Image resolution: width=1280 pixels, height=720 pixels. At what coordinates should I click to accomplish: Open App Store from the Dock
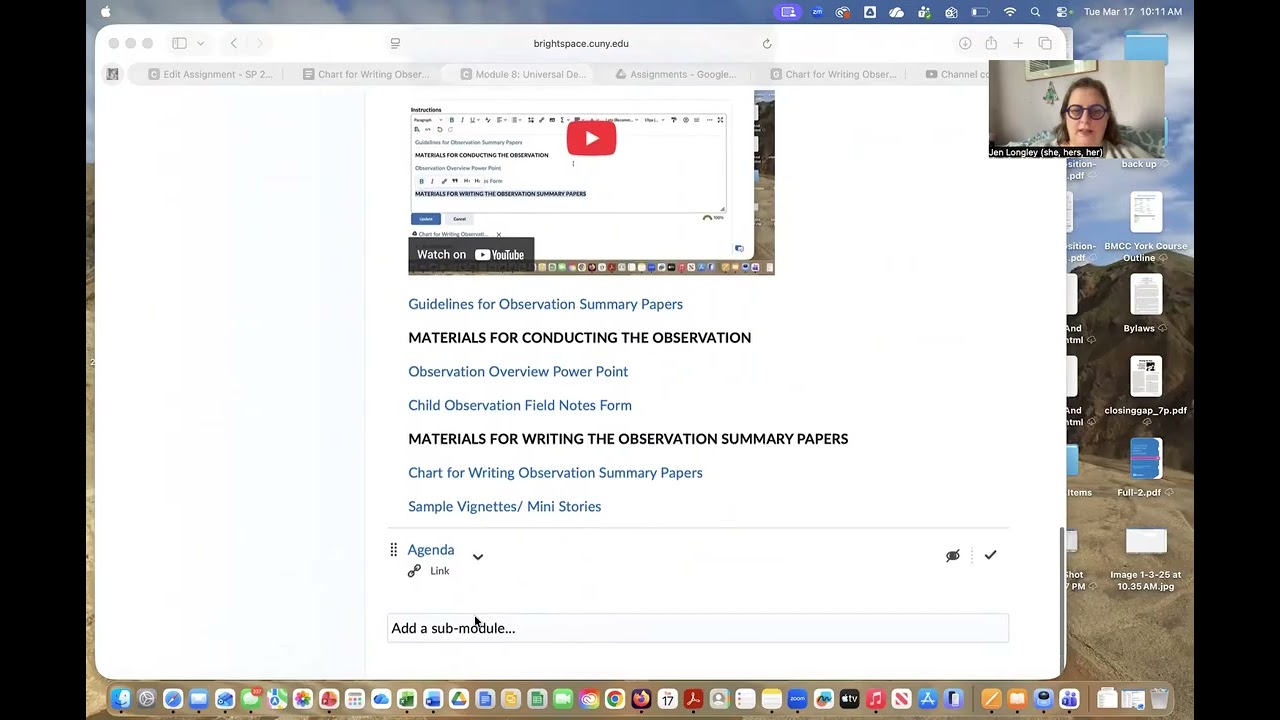pos(927,699)
